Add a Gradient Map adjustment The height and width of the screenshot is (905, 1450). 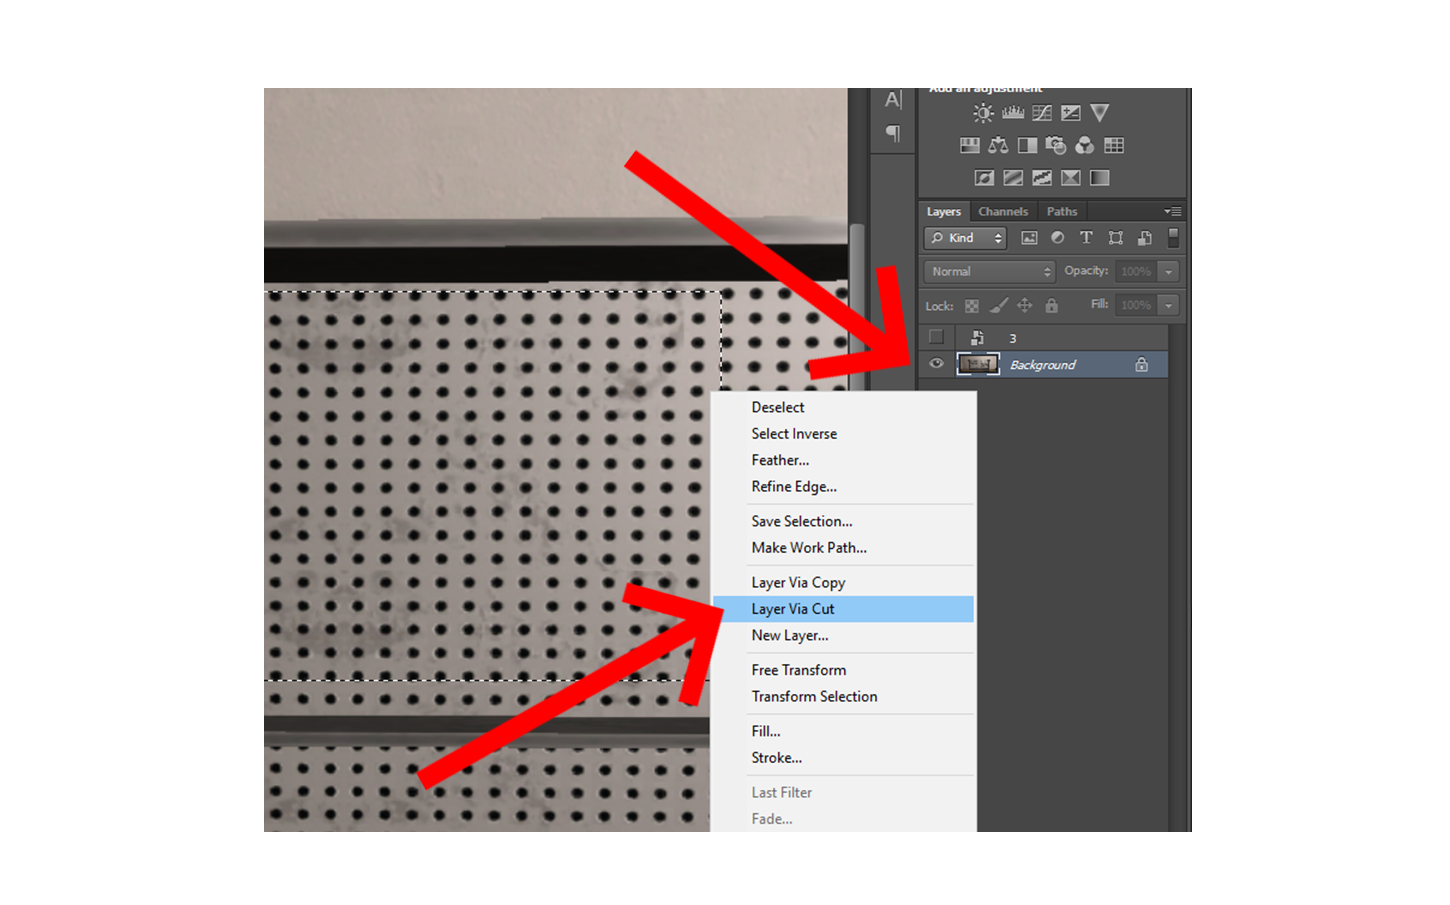click(x=1100, y=178)
